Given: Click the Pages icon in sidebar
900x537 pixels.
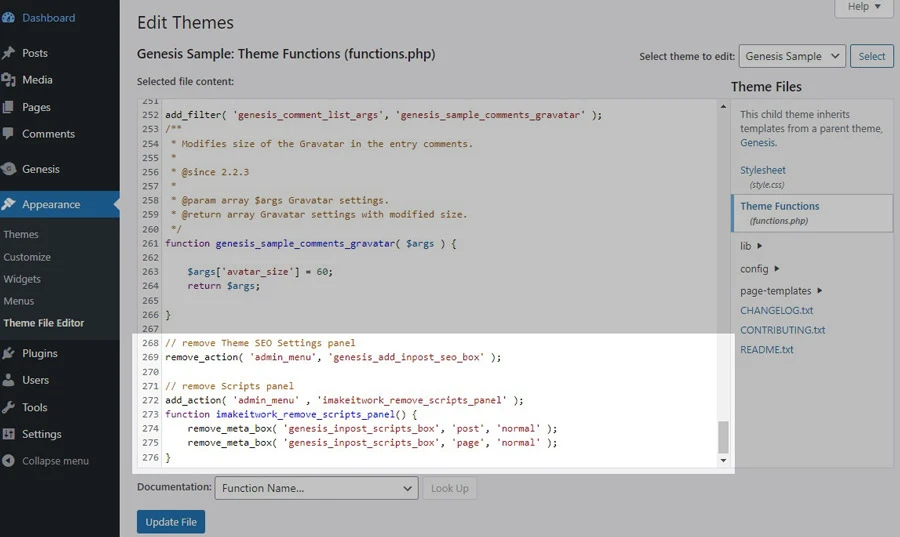Looking at the screenshot, I should [x=8, y=107].
